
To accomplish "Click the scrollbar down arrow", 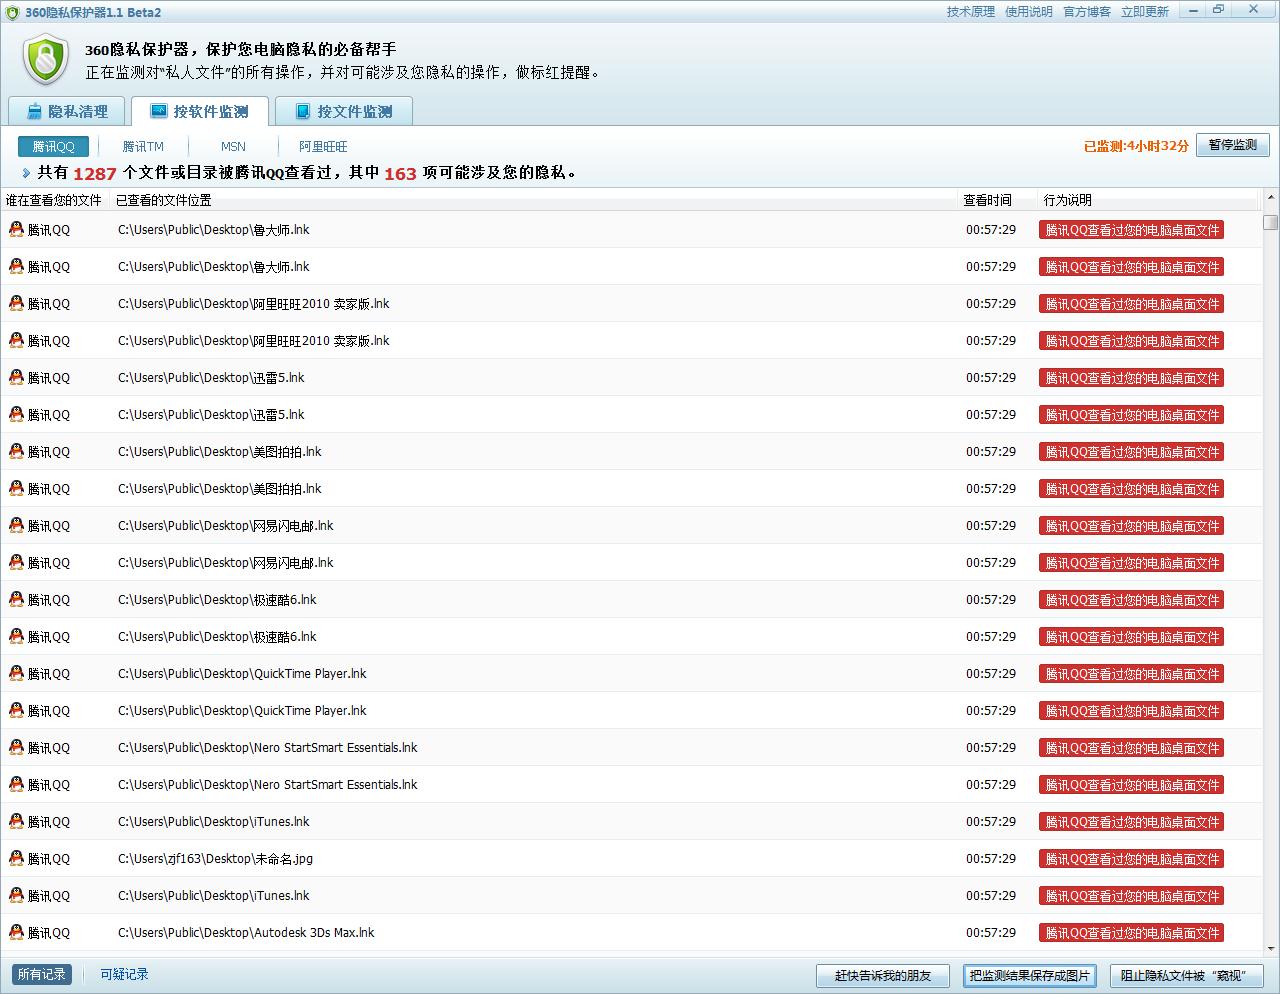I will coord(1270,948).
